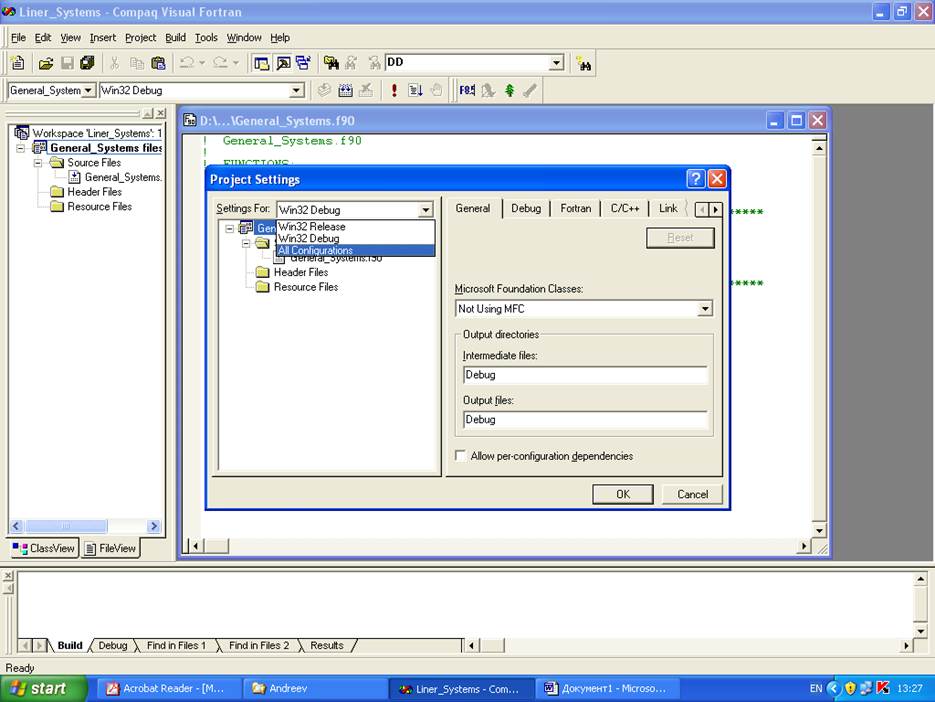
Task: Click the tab scroll left arrow in settings
Action: click(702, 210)
